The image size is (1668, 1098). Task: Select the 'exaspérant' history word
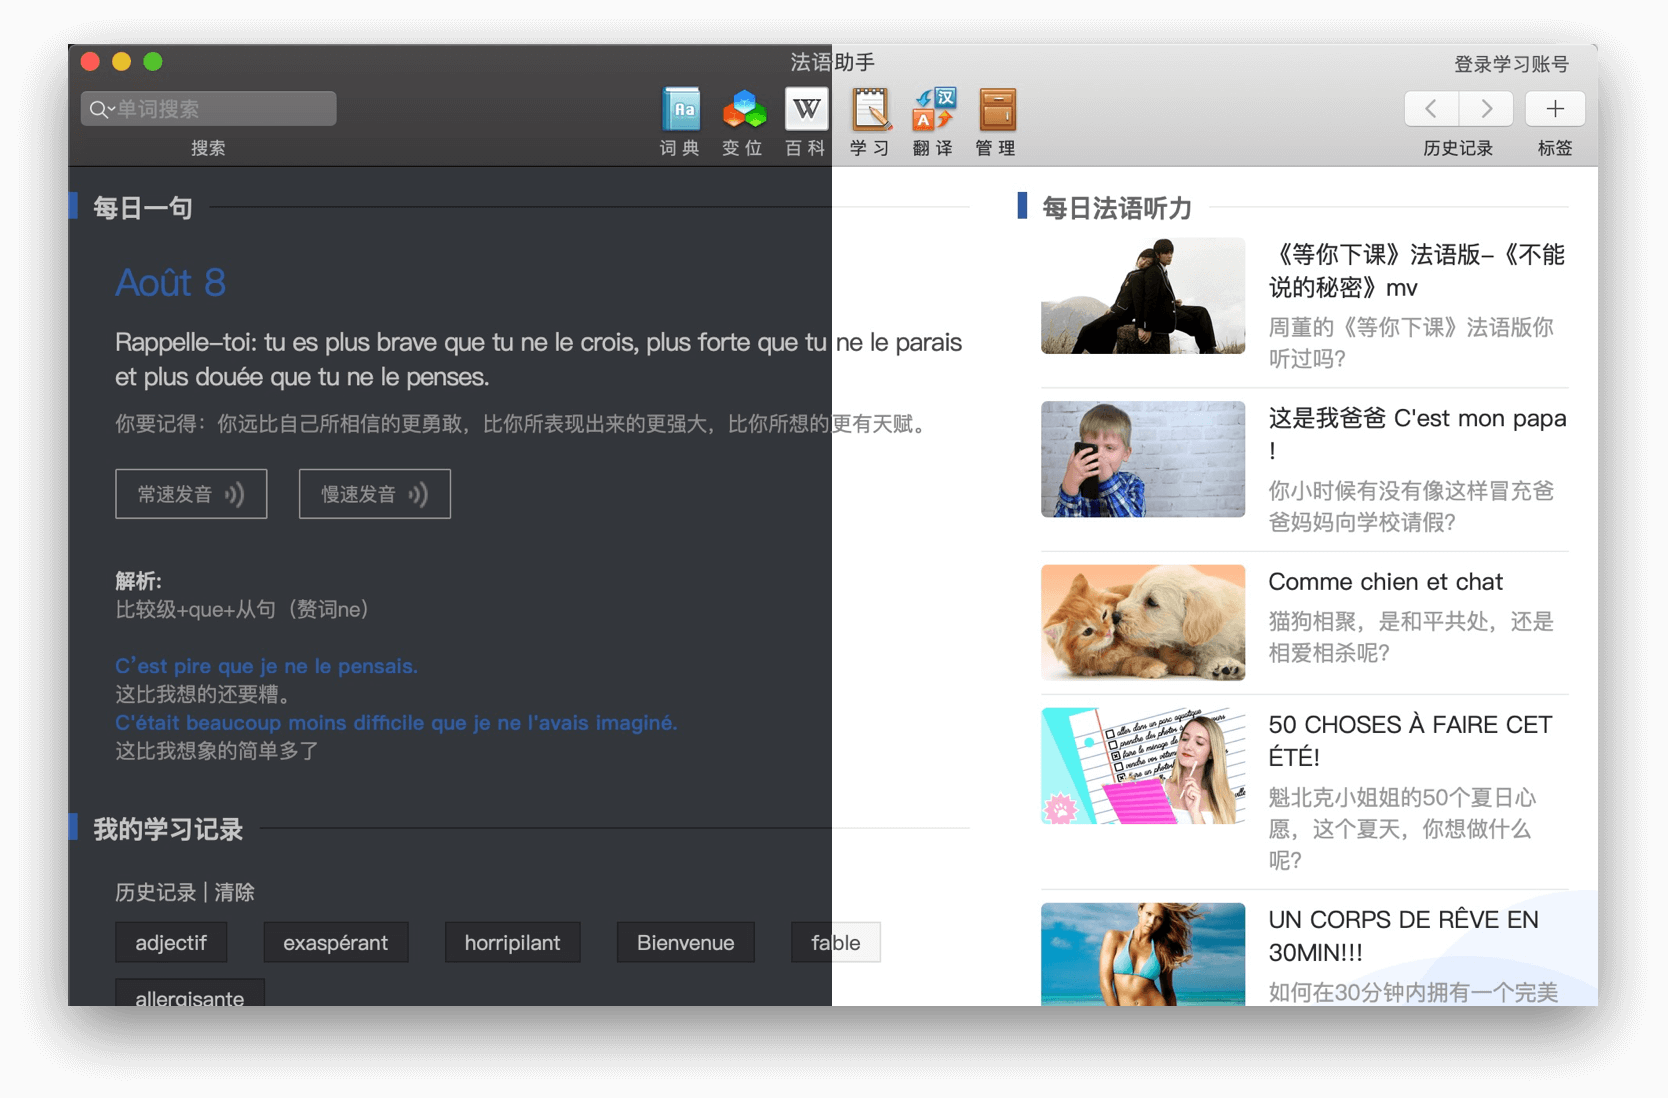click(335, 943)
